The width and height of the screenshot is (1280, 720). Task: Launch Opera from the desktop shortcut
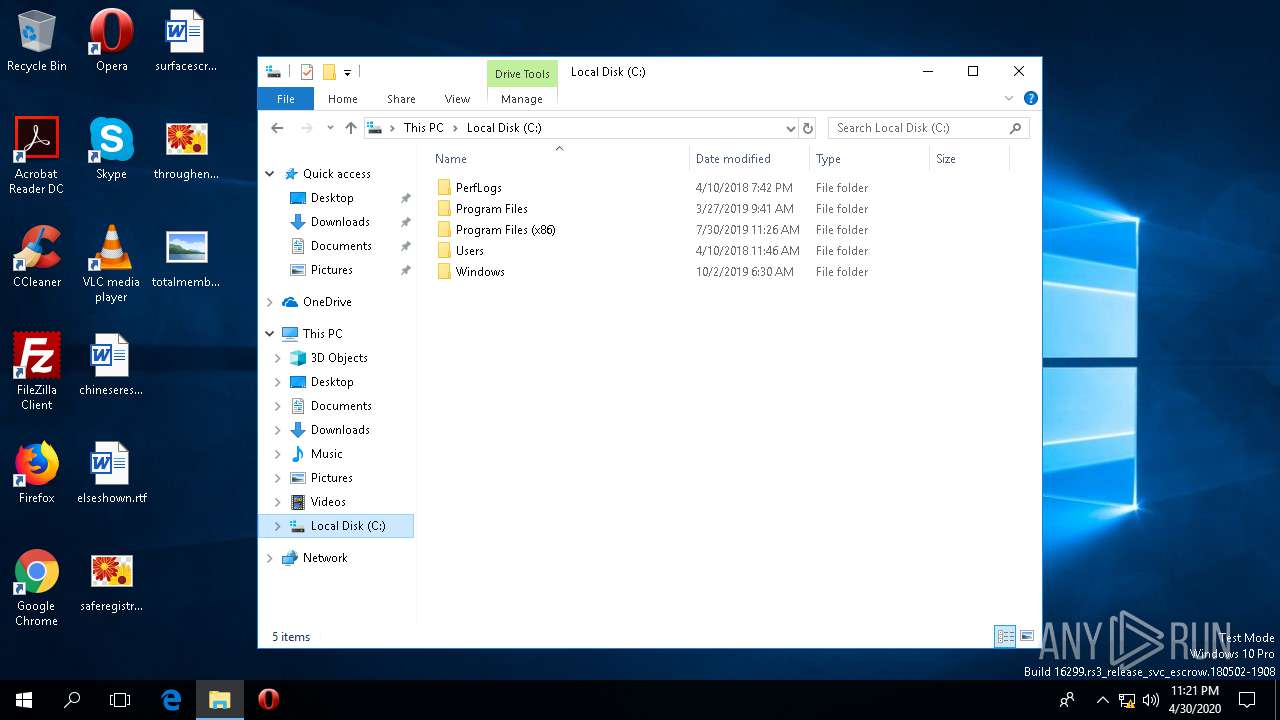pyautogui.click(x=111, y=42)
